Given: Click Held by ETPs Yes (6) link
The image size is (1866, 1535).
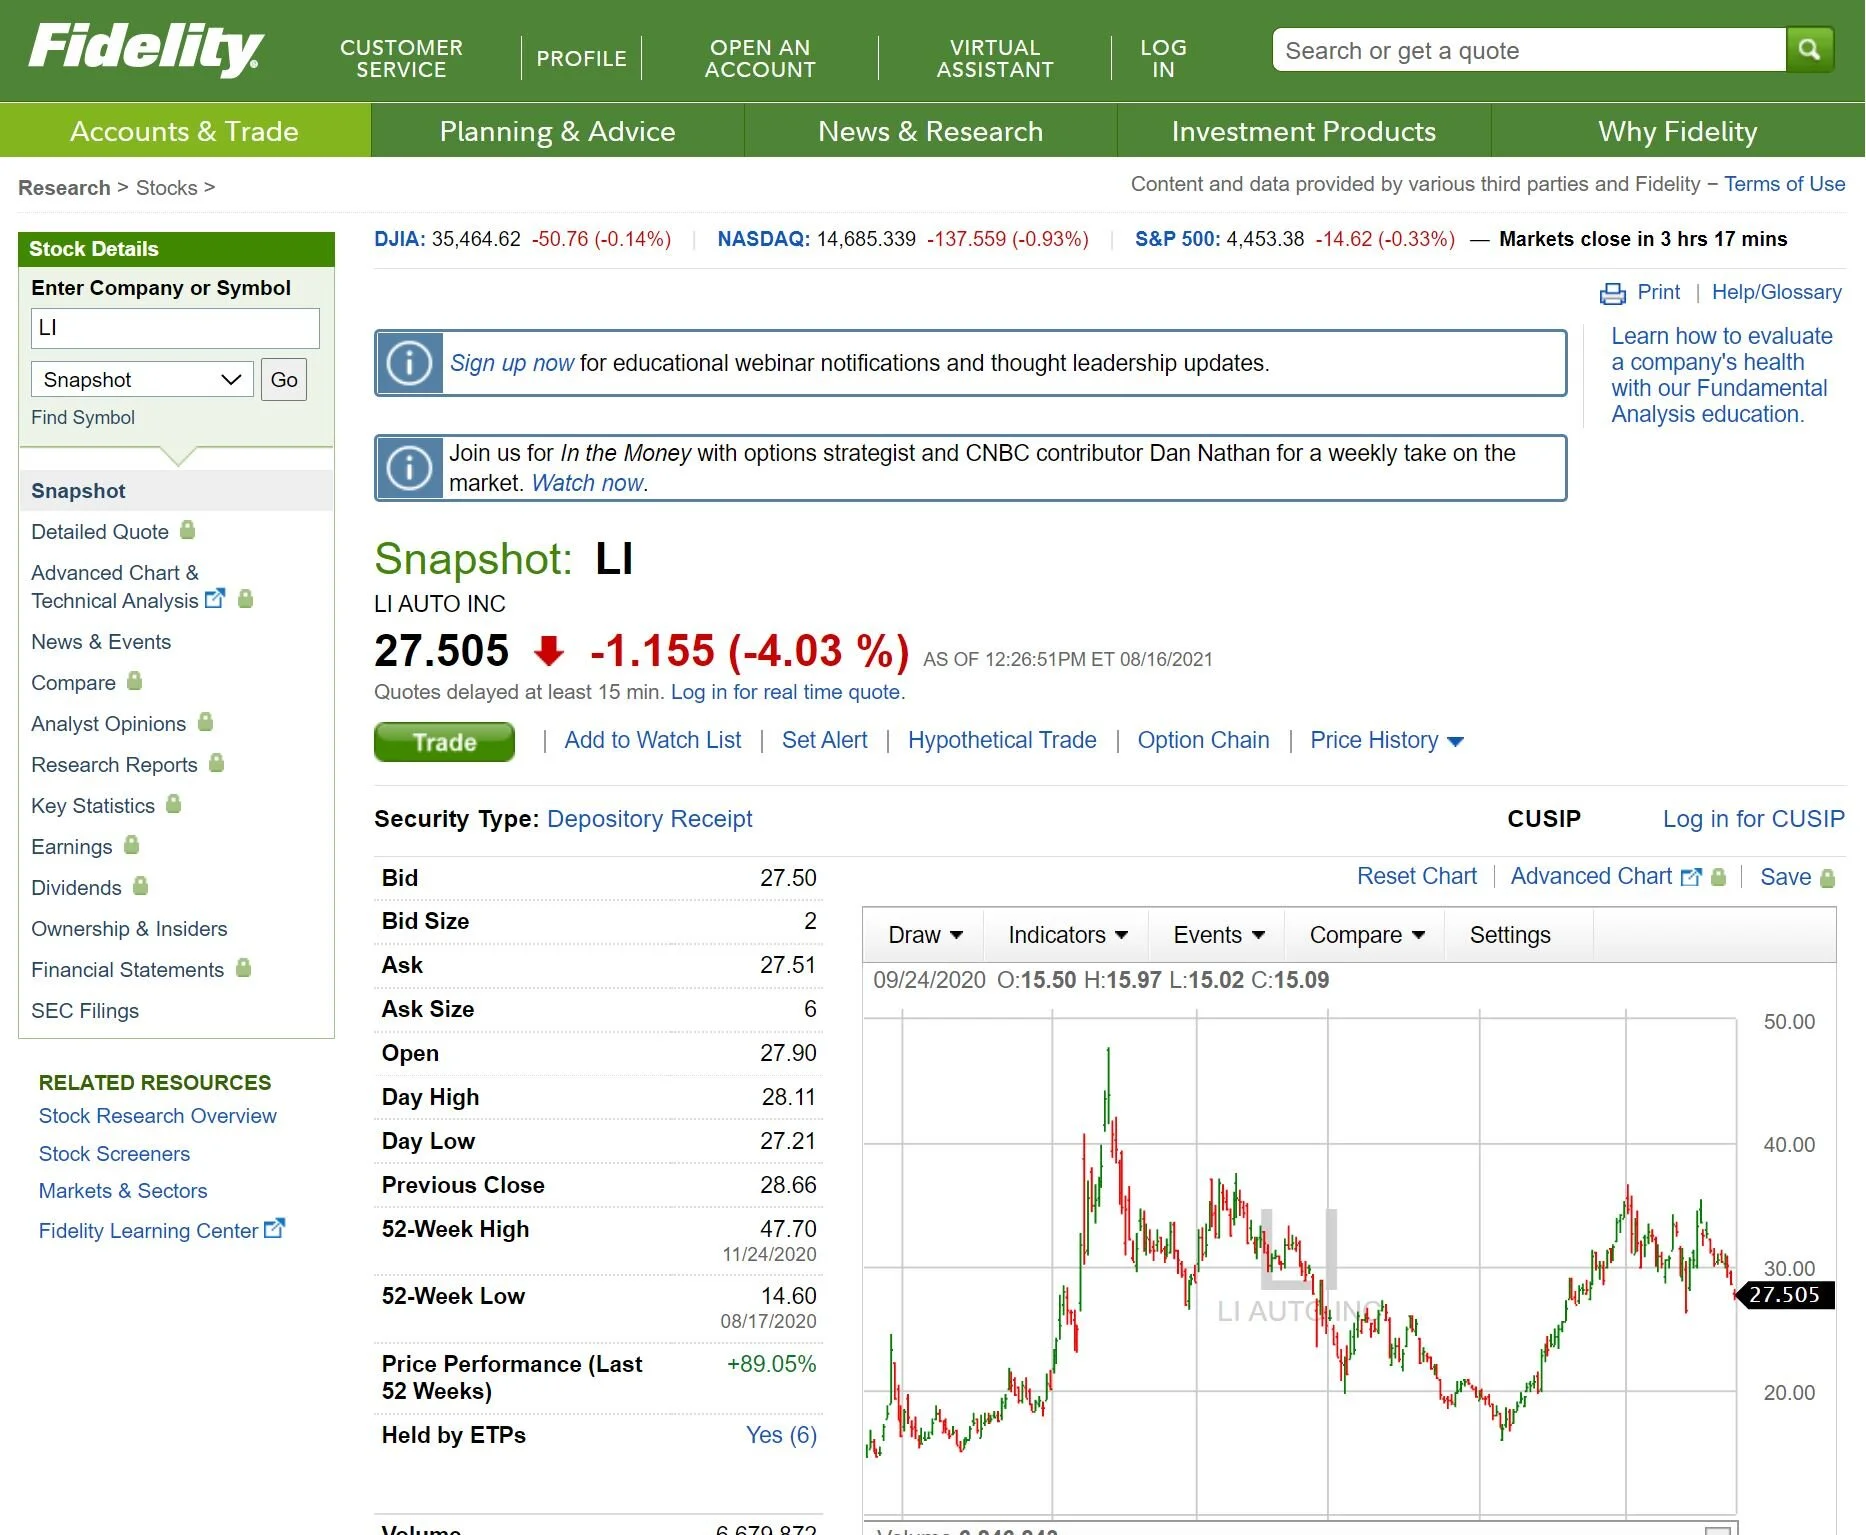Looking at the screenshot, I should click(781, 1435).
